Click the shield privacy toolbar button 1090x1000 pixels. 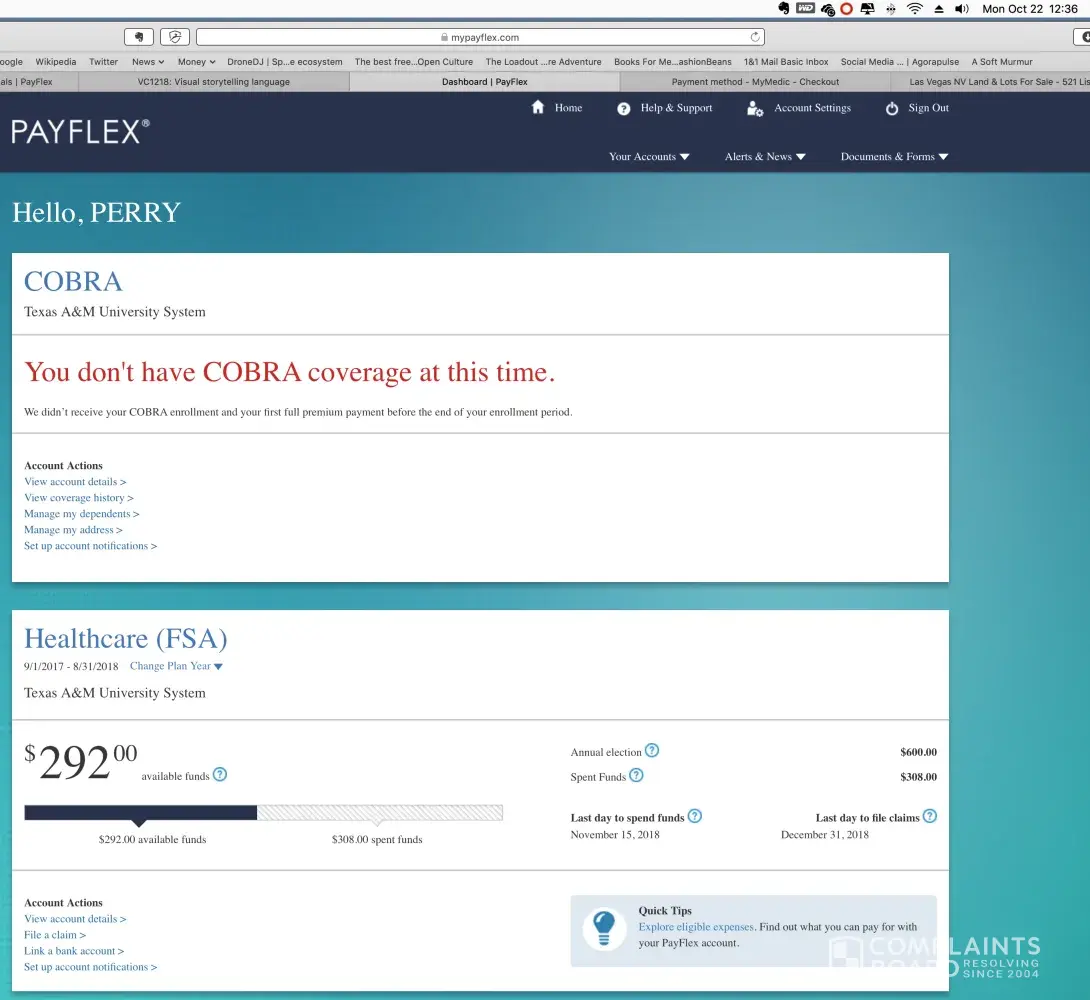point(175,37)
